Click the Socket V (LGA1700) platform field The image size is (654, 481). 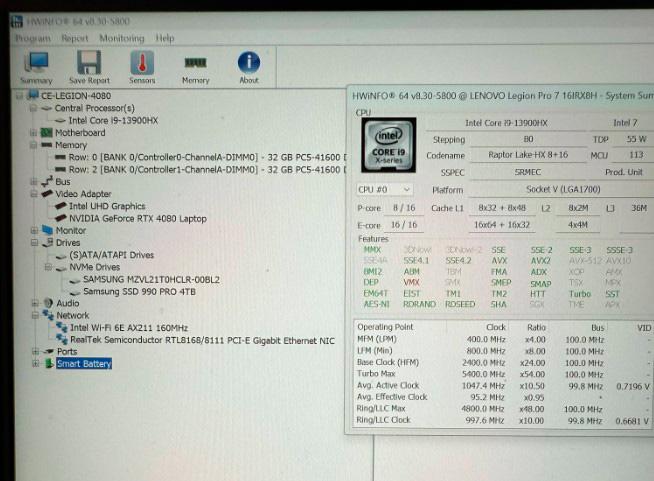(563, 189)
